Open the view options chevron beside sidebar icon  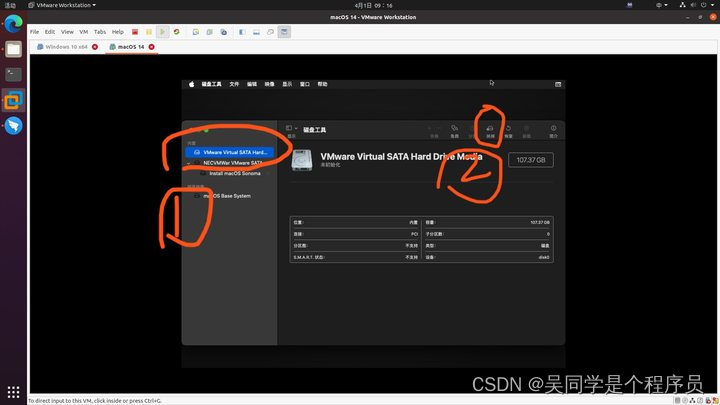click(x=296, y=128)
